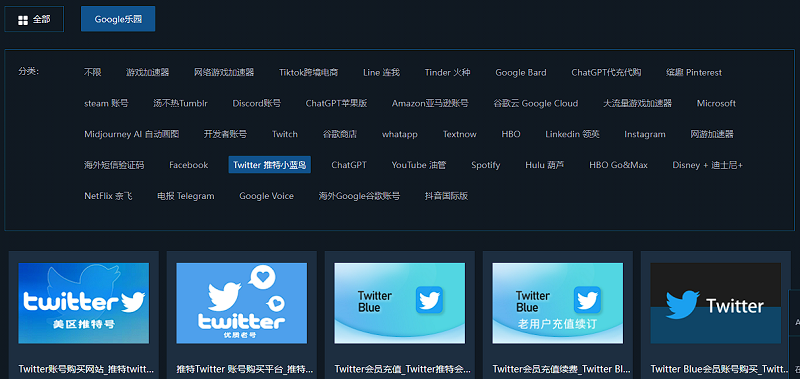
Task: Open 推特Twitter 账号购买平台 product title
Action: pos(244,369)
